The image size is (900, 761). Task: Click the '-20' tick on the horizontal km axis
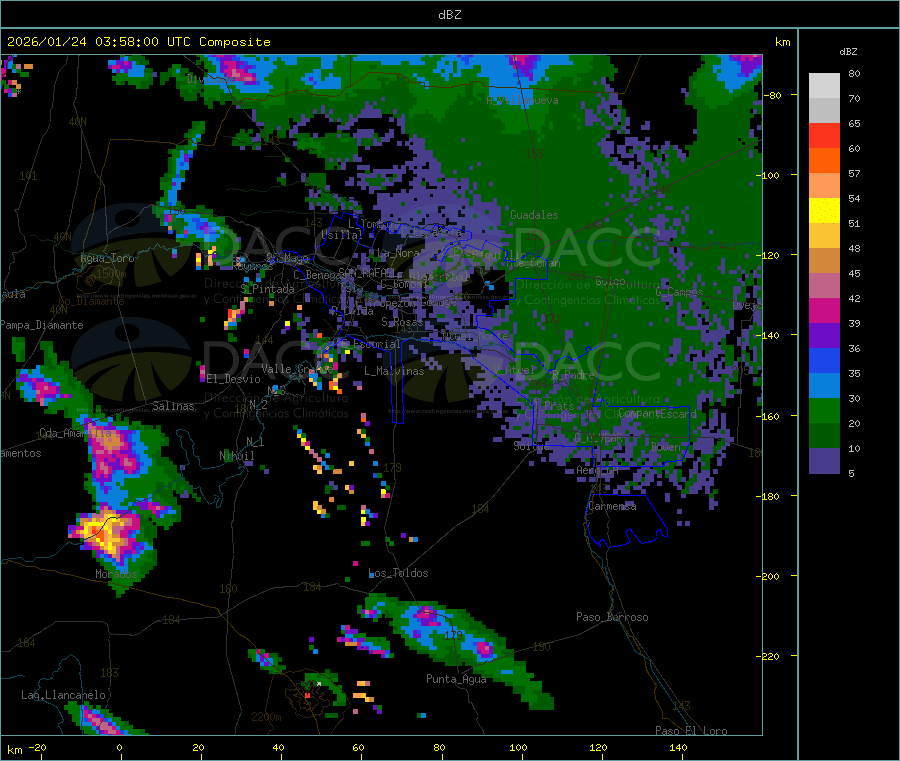coord(37,747)
